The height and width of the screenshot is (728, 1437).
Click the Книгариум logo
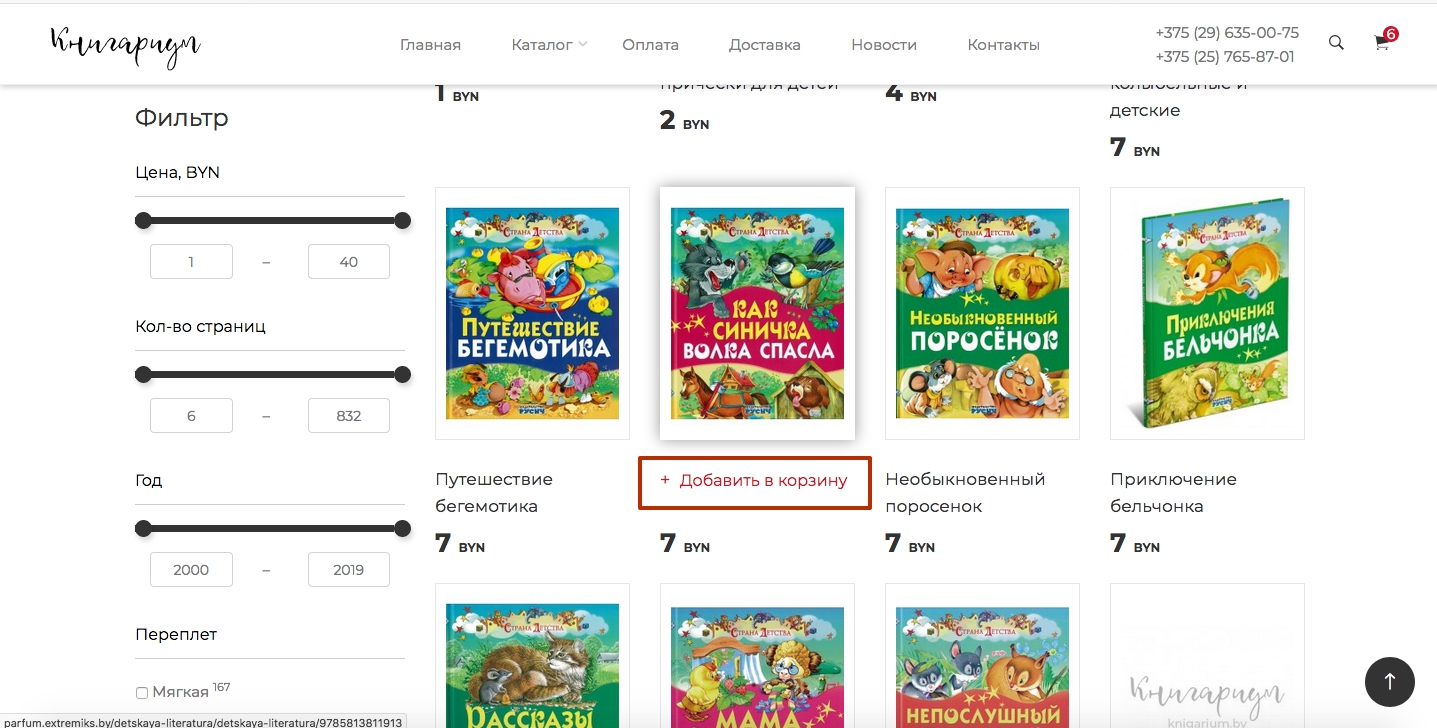pos(126,45)
